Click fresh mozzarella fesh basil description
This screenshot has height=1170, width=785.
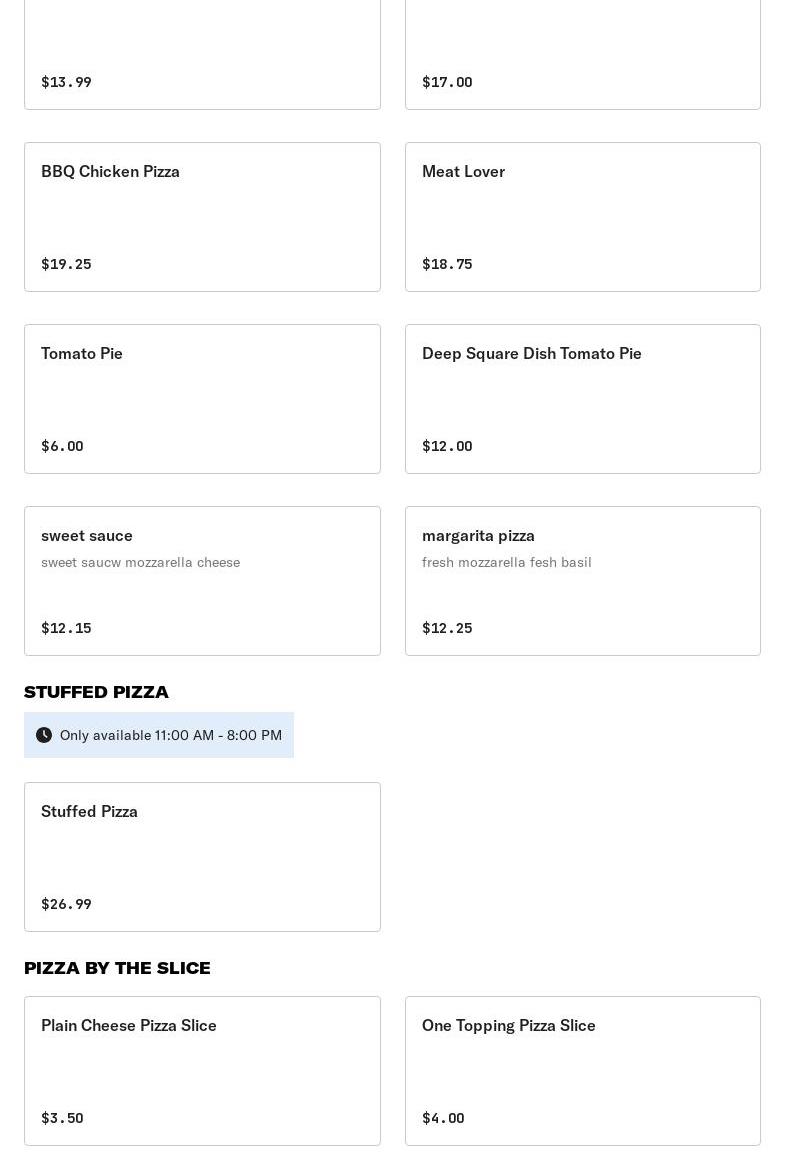(507, 563)
